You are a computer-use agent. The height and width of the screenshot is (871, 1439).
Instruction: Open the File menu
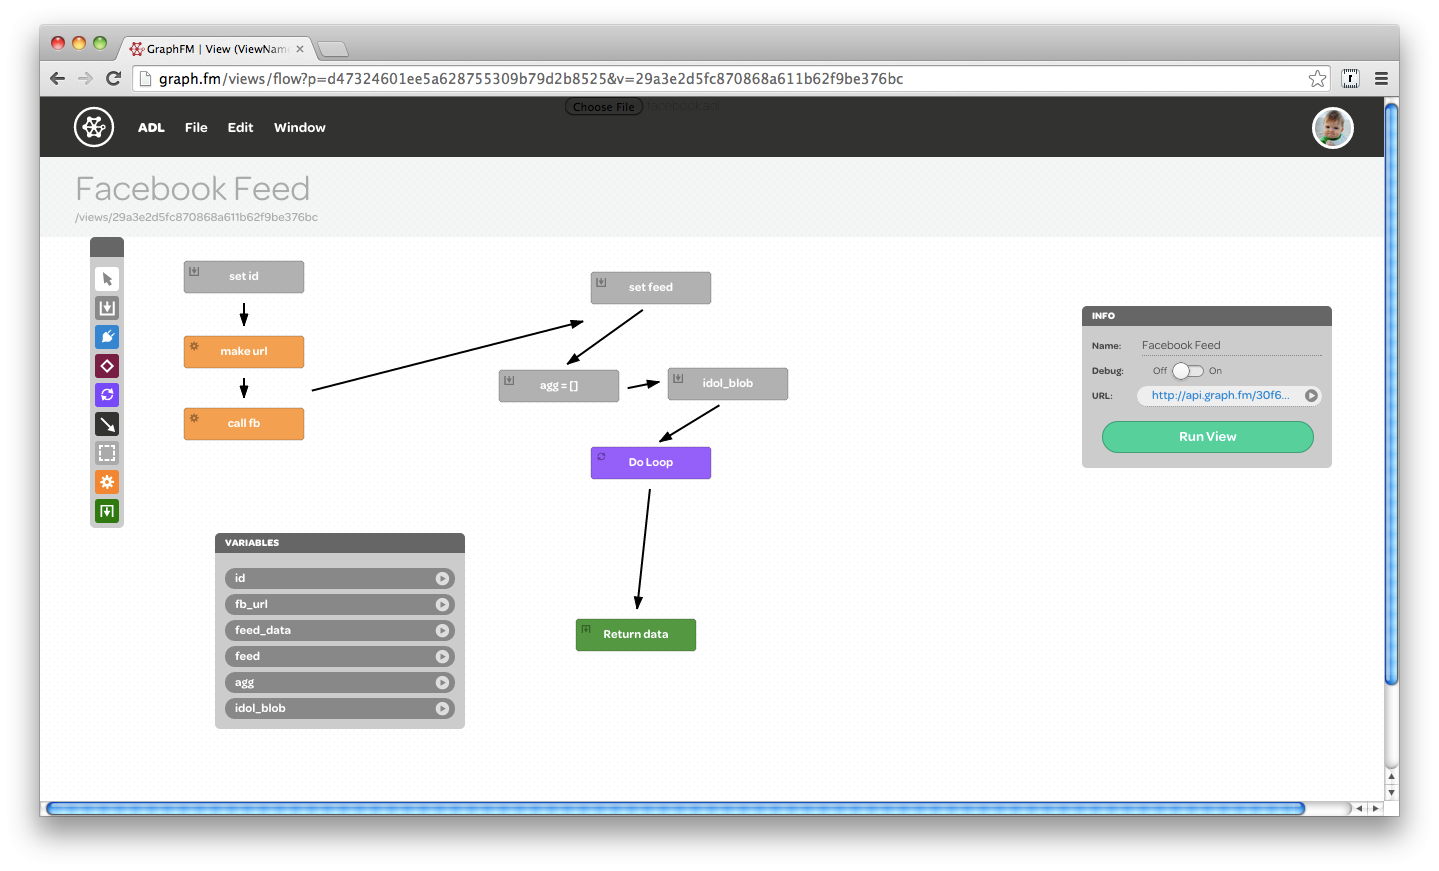pyautogui.click(x=196, y=128)
